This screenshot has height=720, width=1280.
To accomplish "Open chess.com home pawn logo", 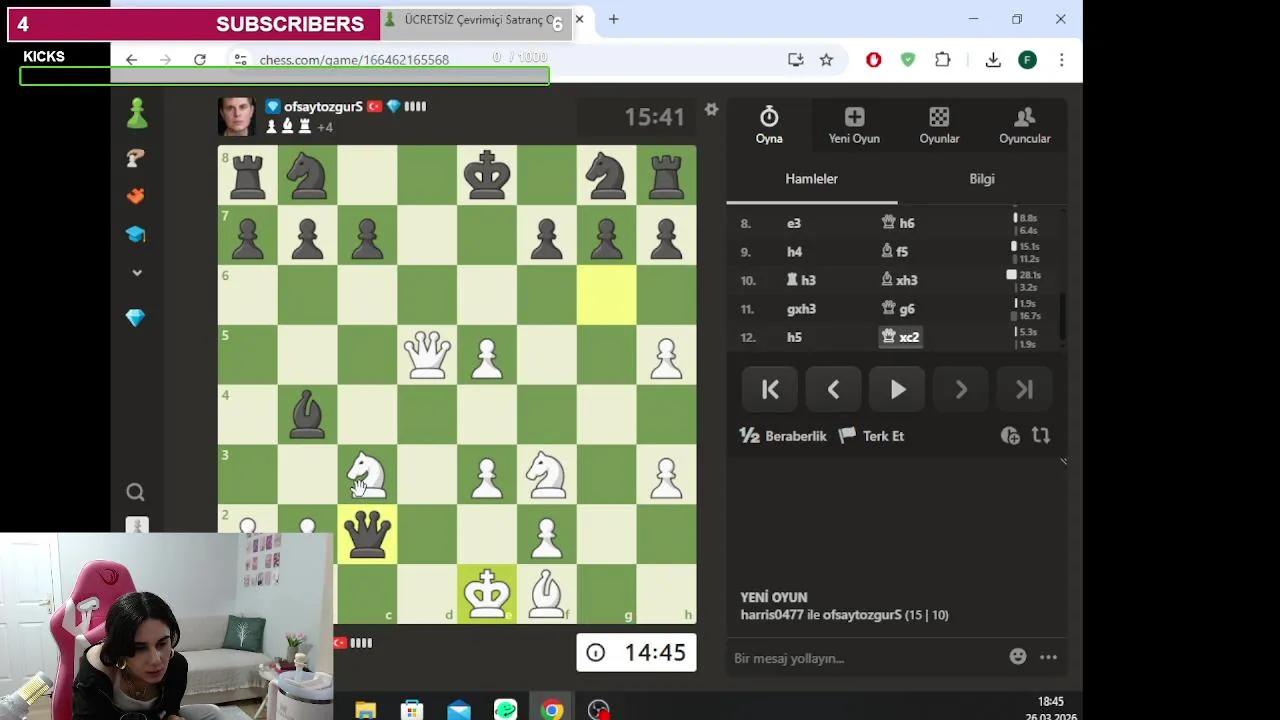I will 137,114.
